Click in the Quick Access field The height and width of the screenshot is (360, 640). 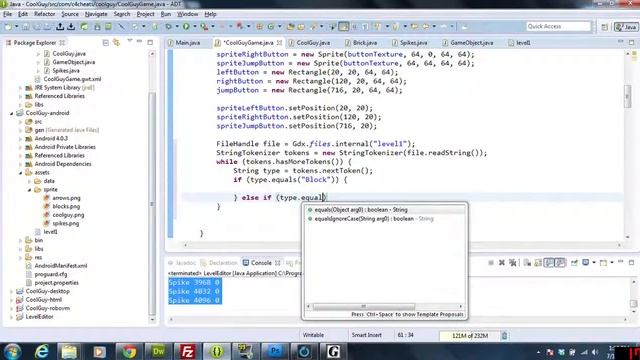(558, 27)
